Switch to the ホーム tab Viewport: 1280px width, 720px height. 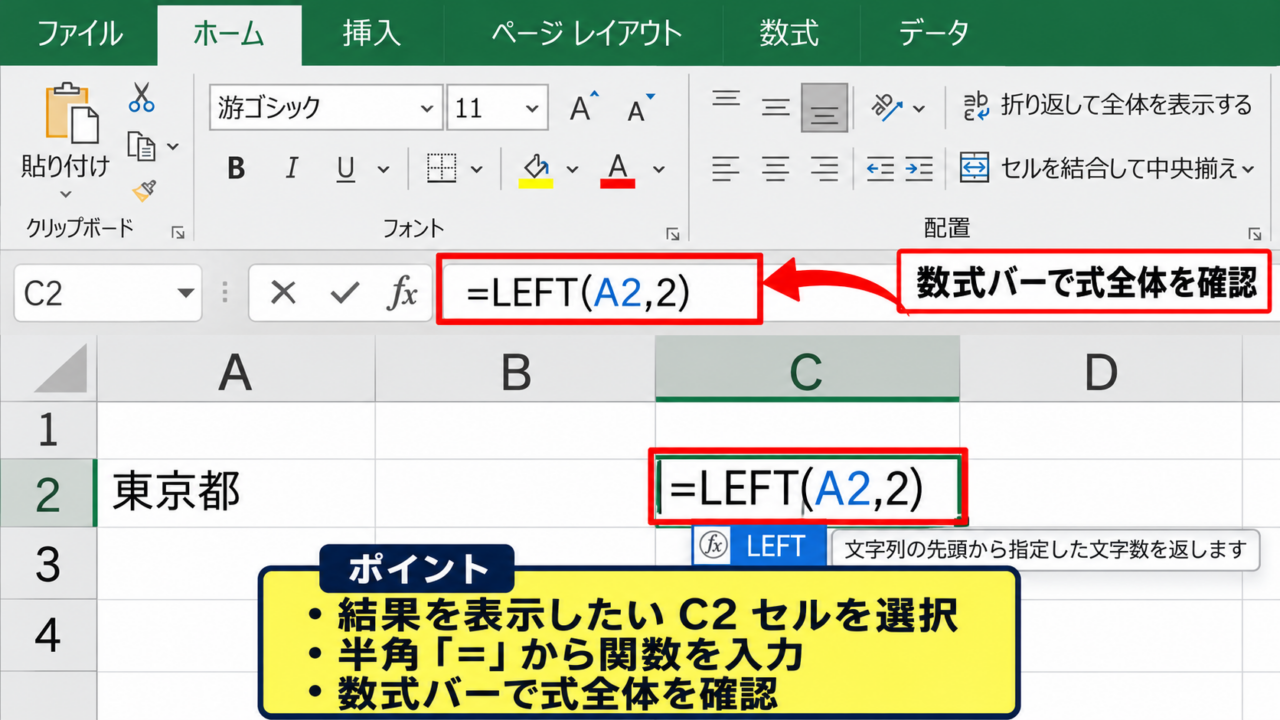click(229, 34)
